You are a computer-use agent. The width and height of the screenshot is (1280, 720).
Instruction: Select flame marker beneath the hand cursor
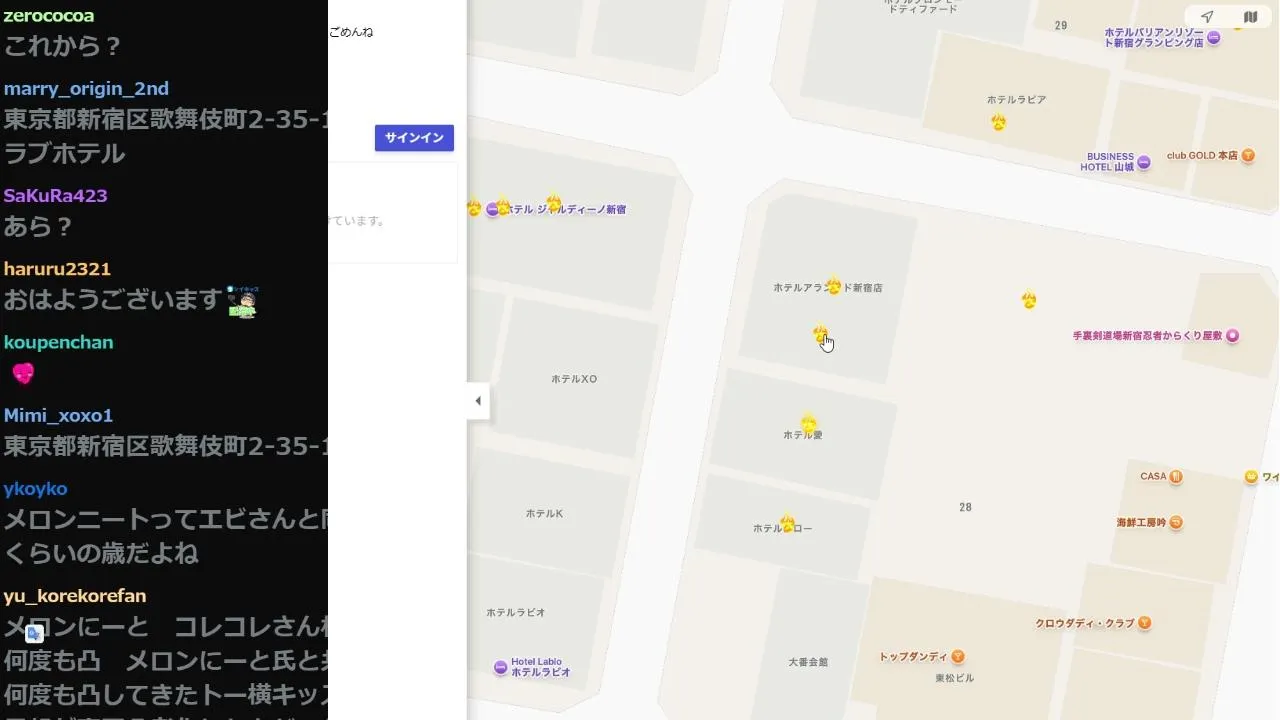pos(820,333)
